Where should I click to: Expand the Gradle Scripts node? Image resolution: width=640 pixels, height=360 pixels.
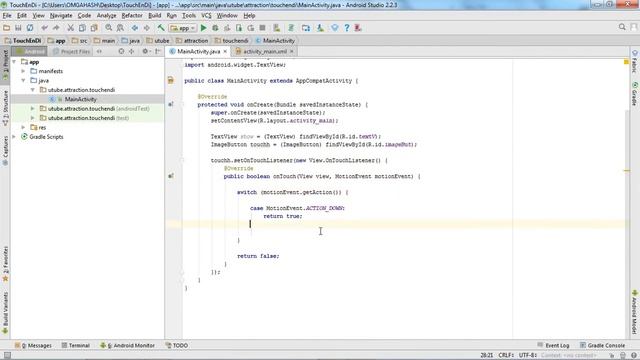pos(14,137)
